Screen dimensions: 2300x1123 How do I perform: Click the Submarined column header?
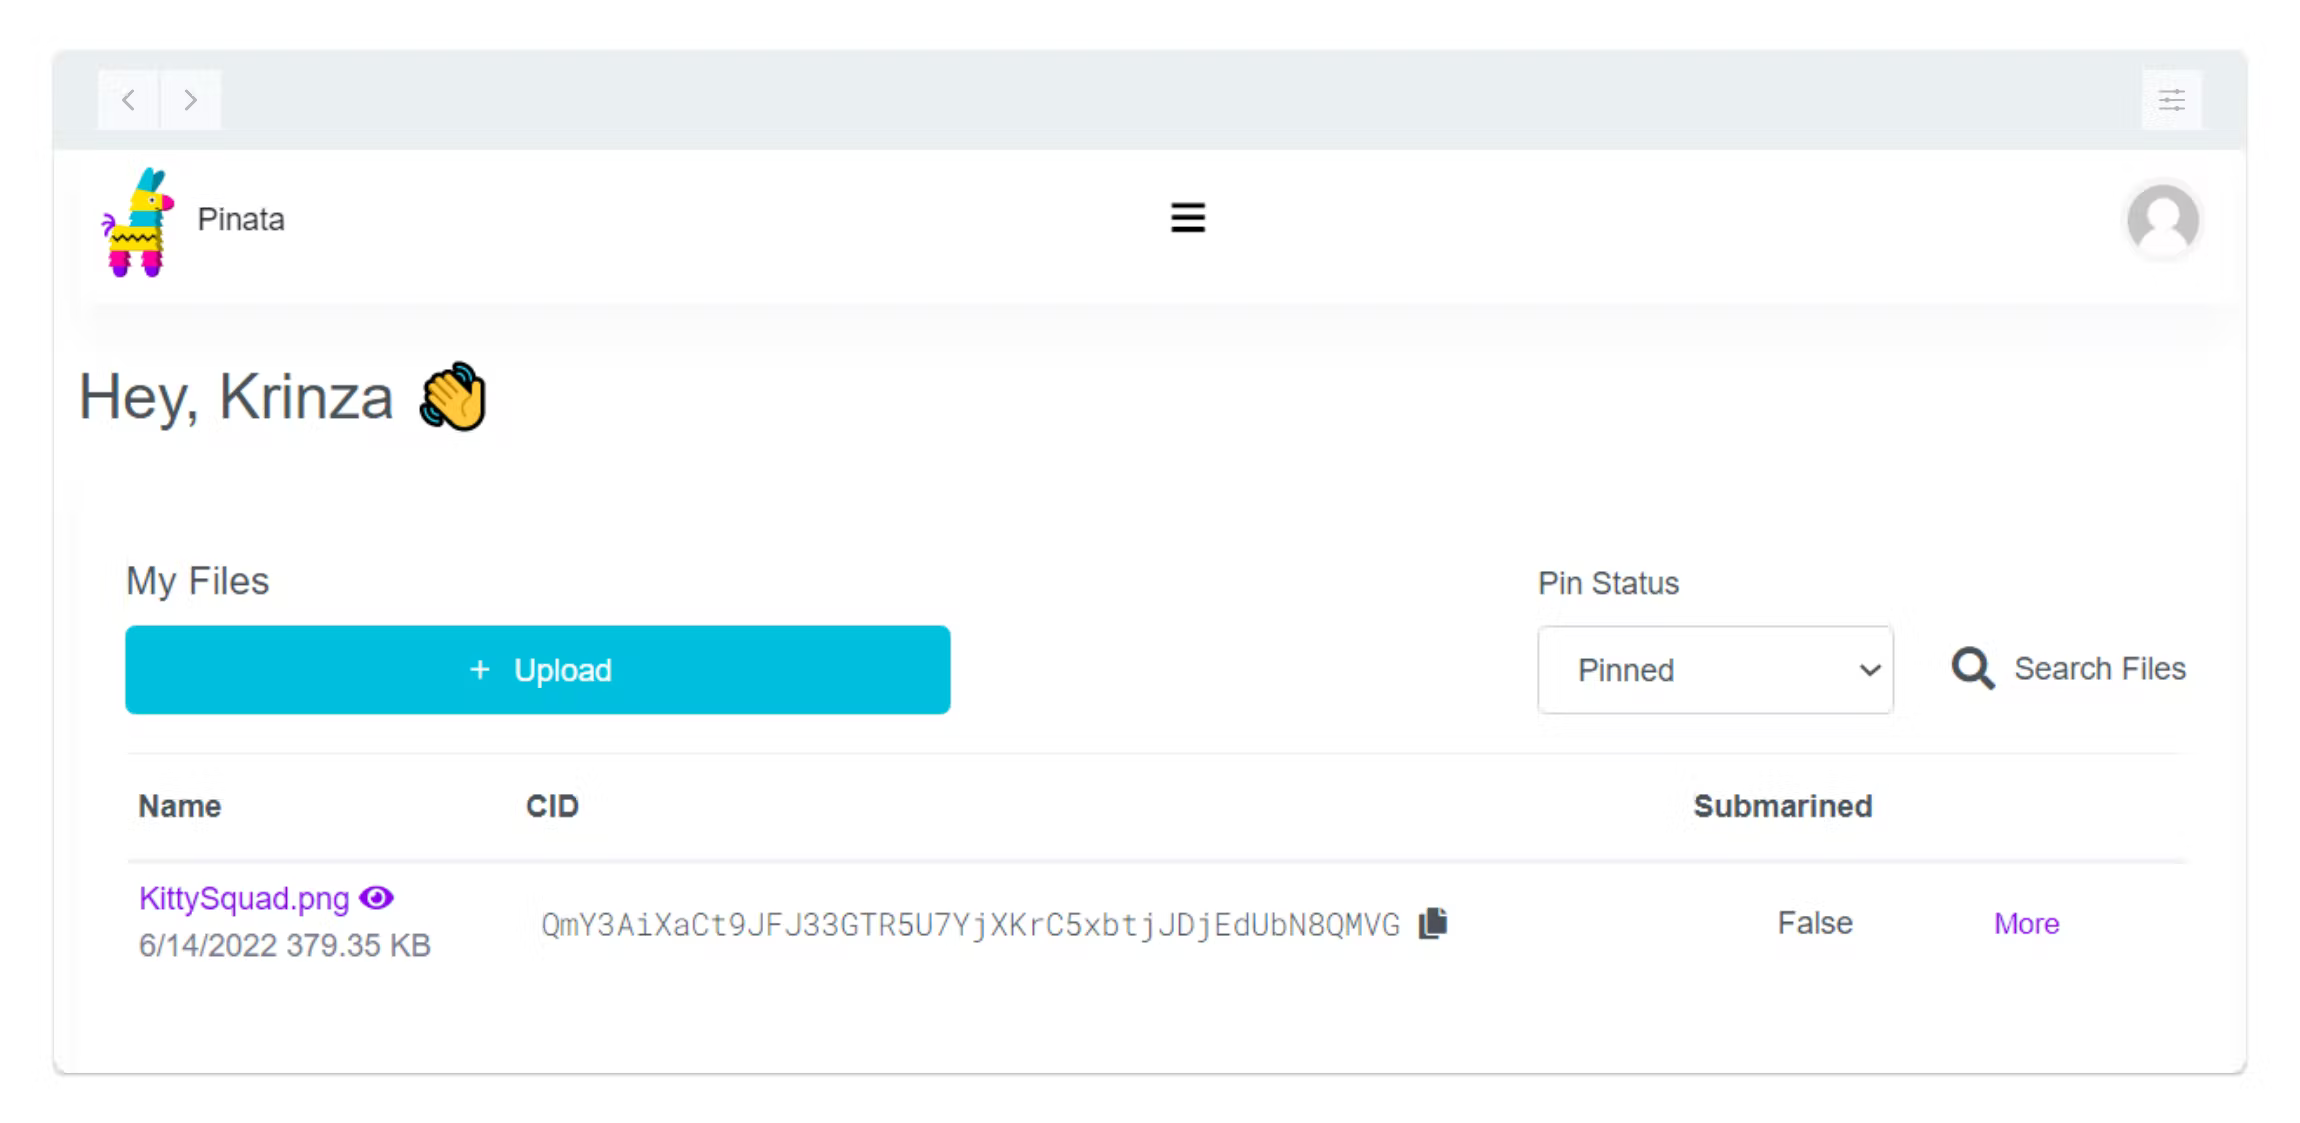point(1782,806)
